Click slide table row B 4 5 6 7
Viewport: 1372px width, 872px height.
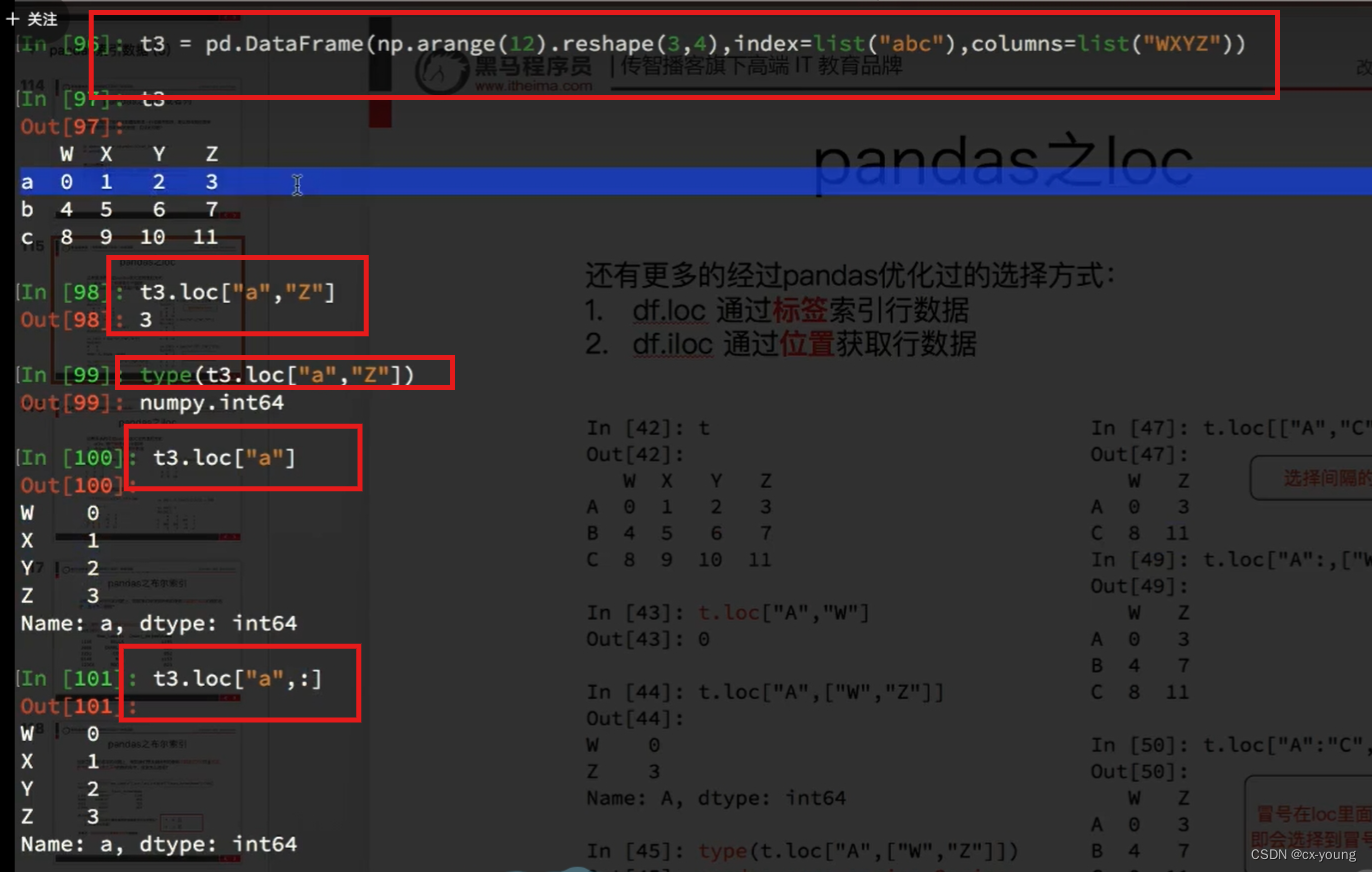[x=680, y=533]
